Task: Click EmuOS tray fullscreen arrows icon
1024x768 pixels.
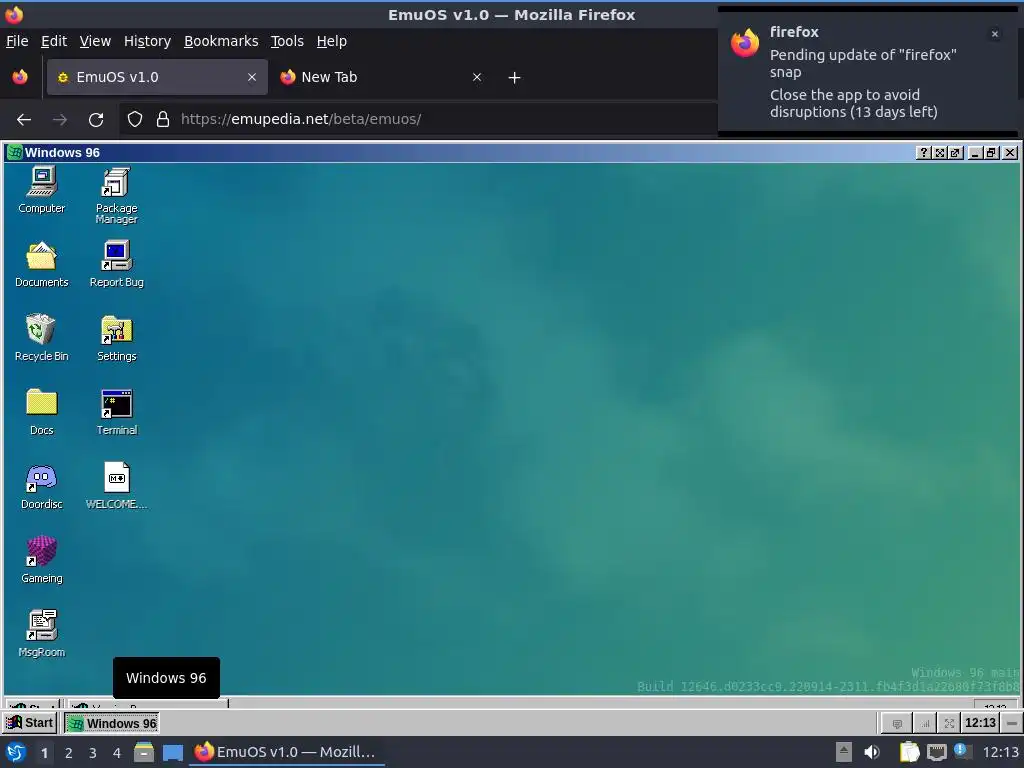Action: point(950,723)
